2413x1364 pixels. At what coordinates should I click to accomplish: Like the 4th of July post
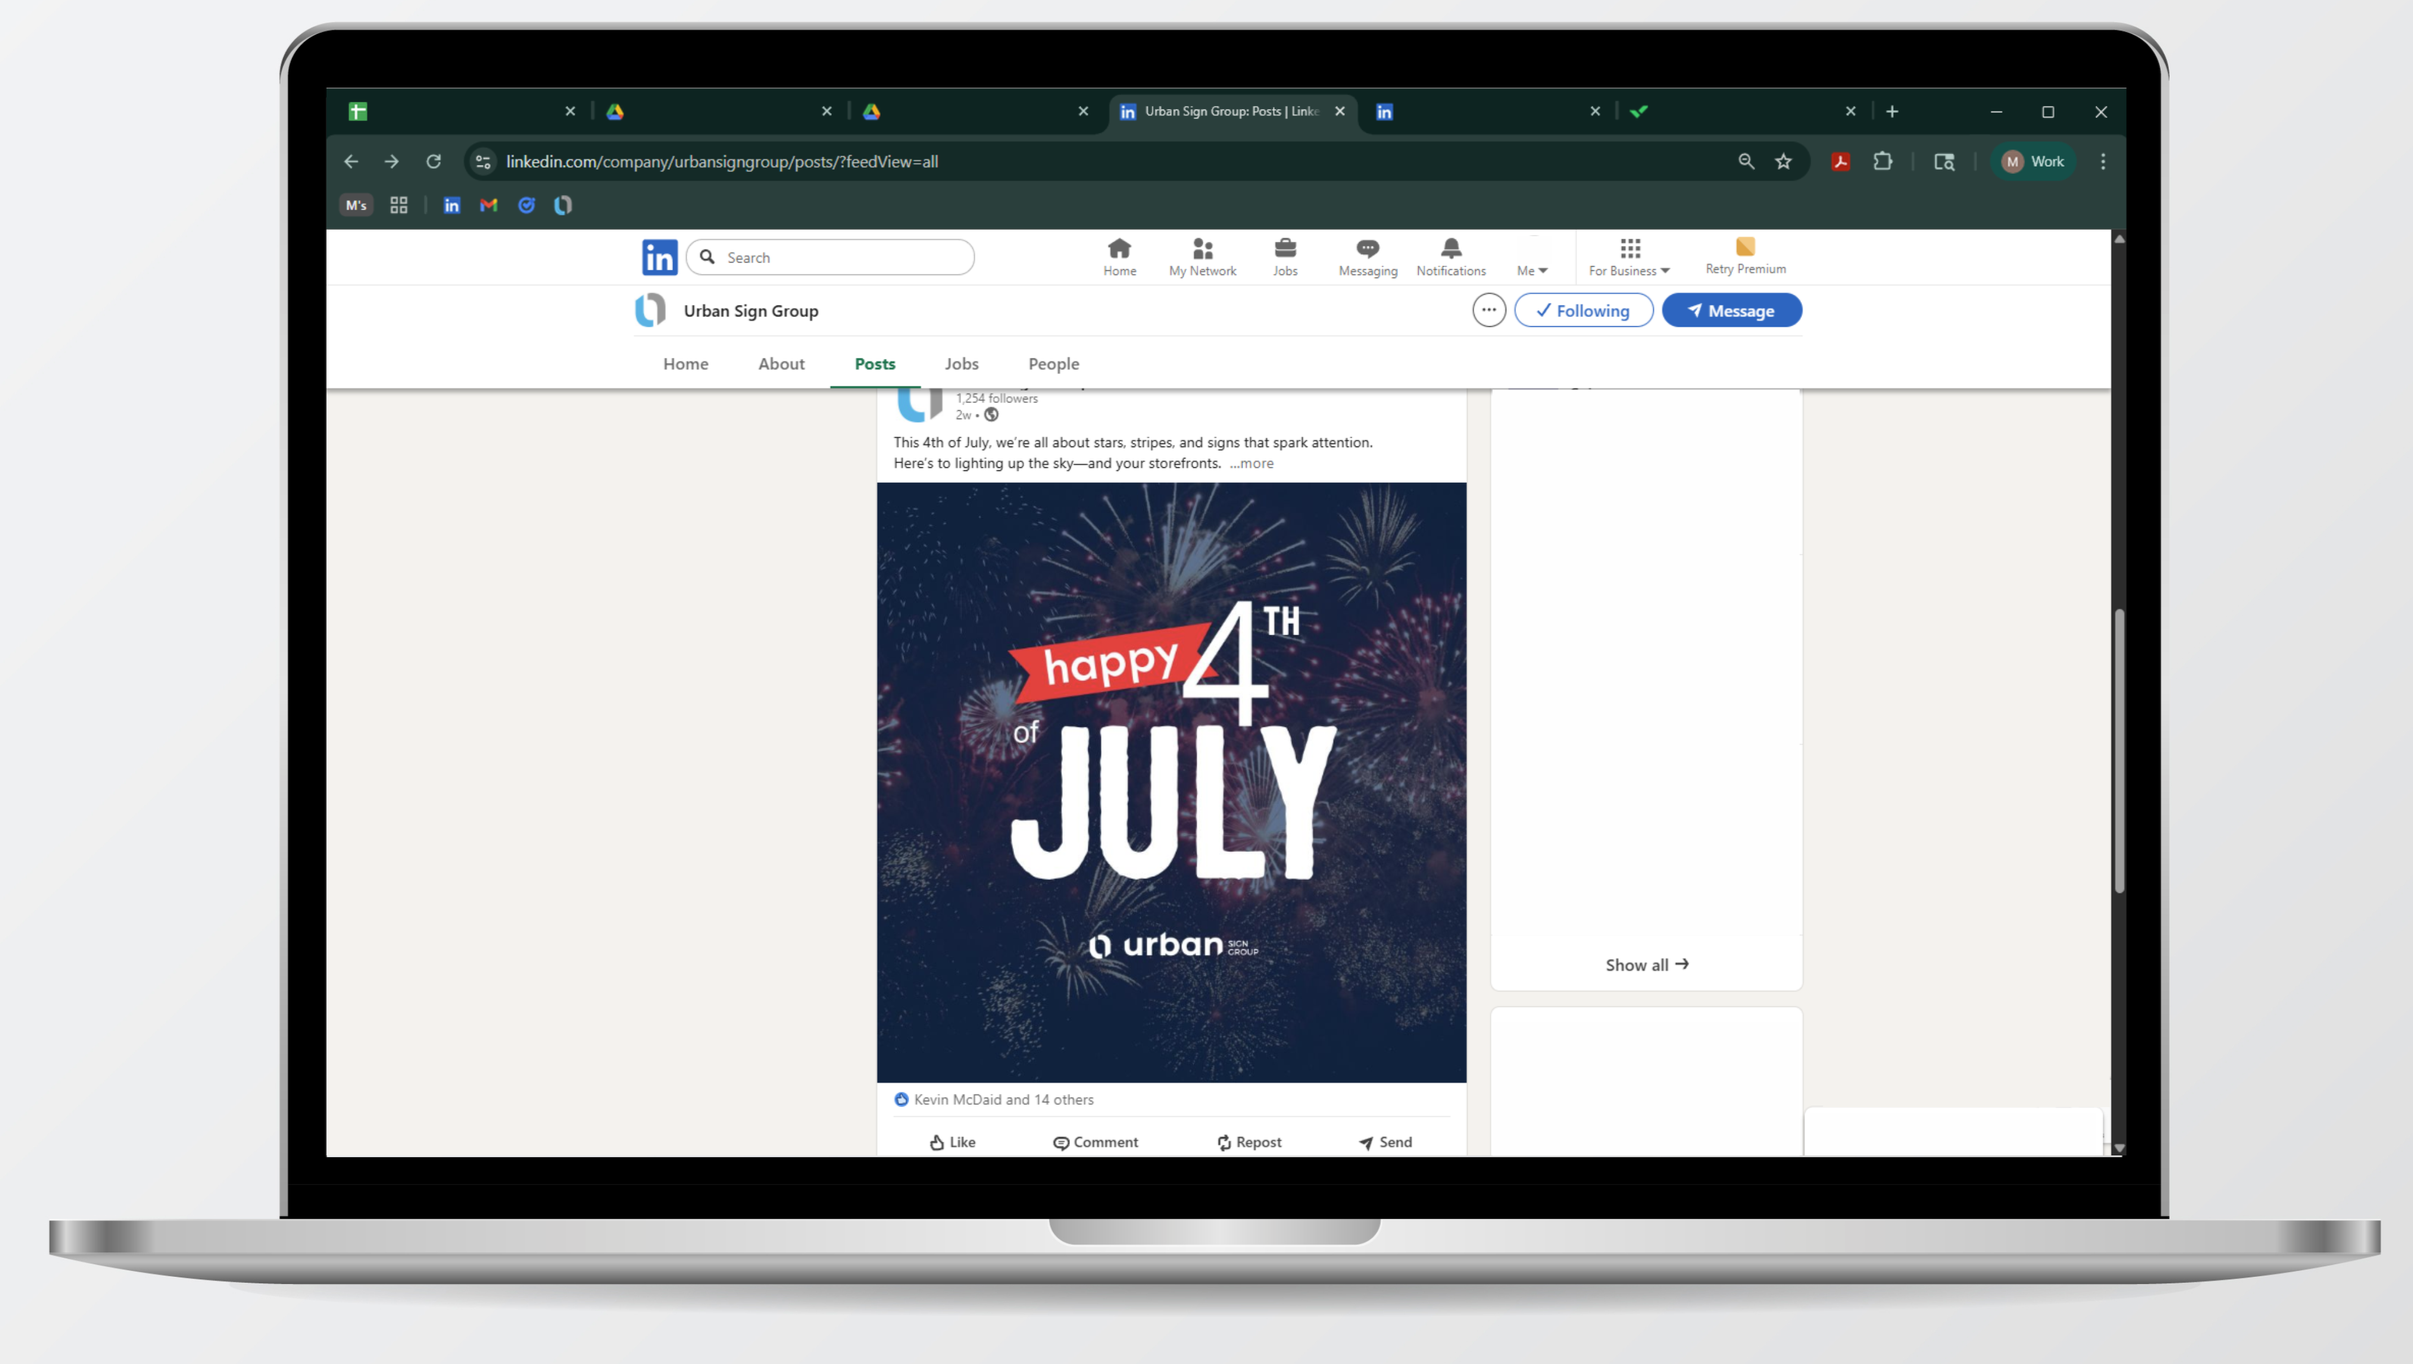tap(952, 1141)
